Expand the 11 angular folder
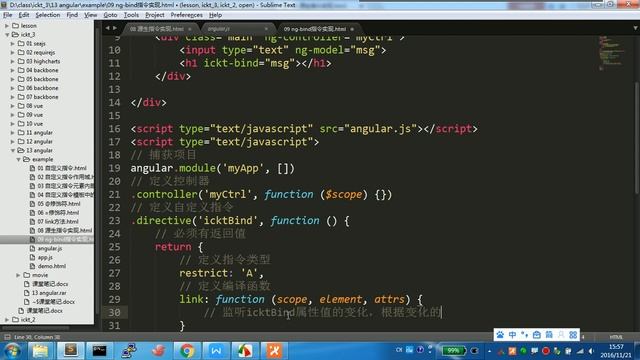640x360 pixels. (x=13, y=133)
